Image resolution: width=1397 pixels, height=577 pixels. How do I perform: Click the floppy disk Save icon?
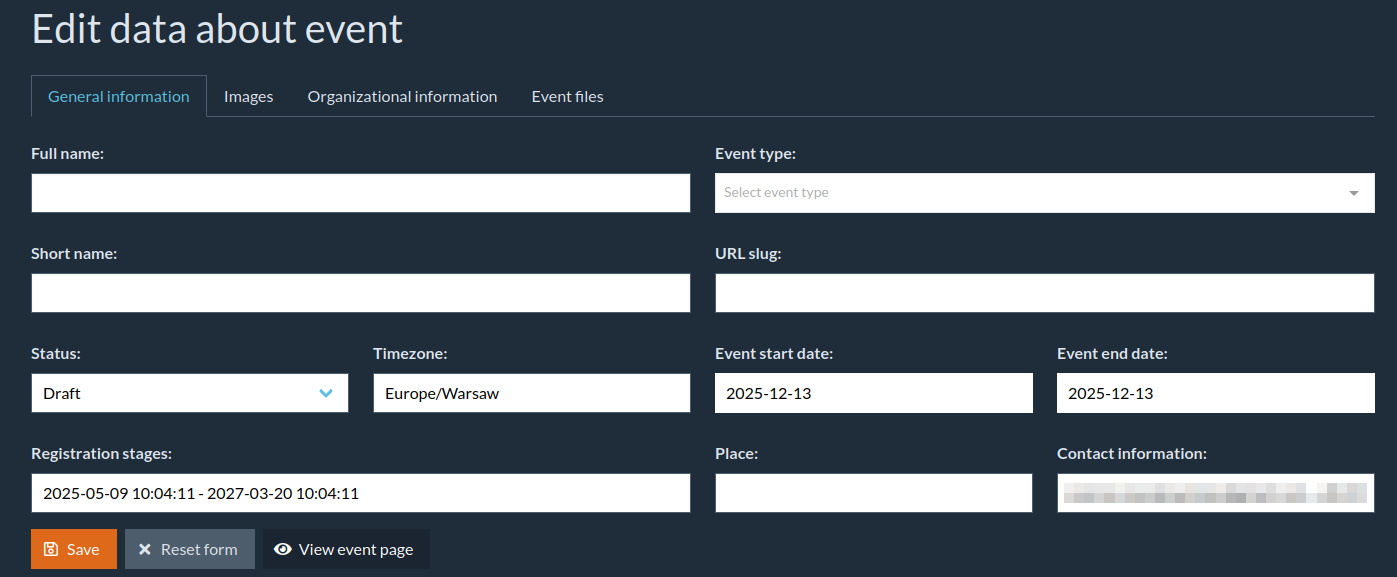point(51,549)
